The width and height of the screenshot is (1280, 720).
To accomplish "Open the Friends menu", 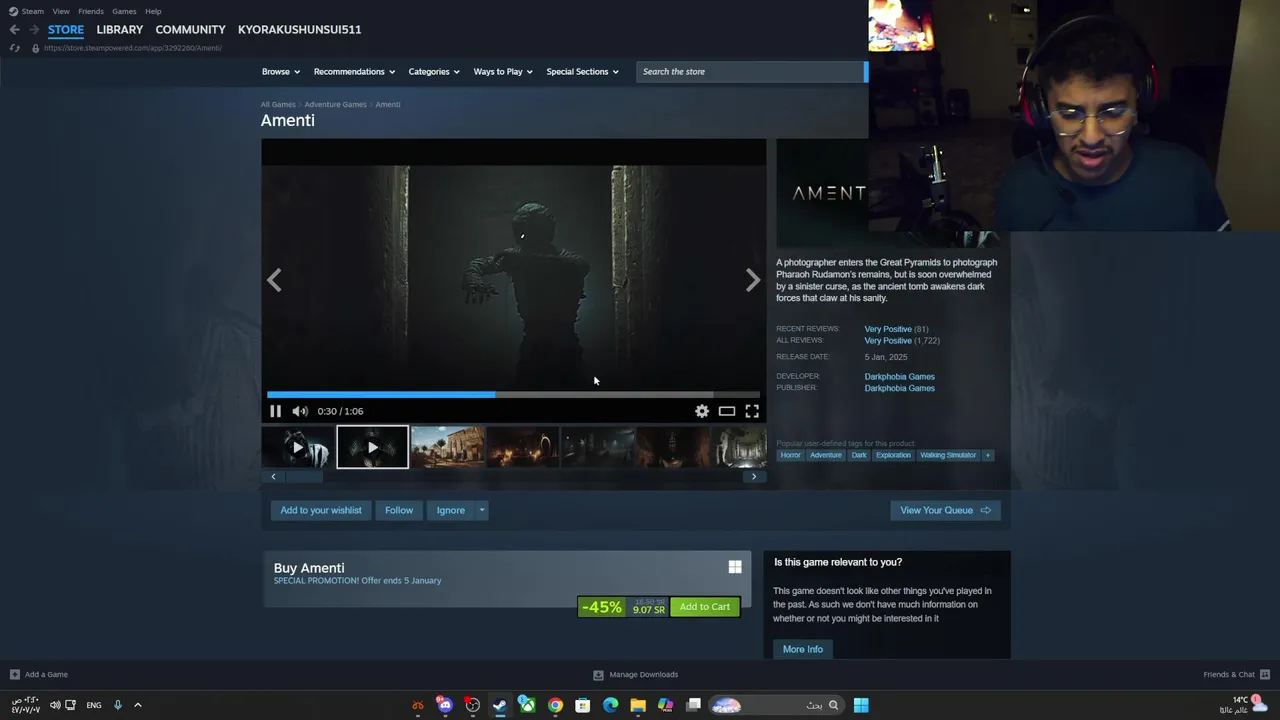I will tap(91, 11).
